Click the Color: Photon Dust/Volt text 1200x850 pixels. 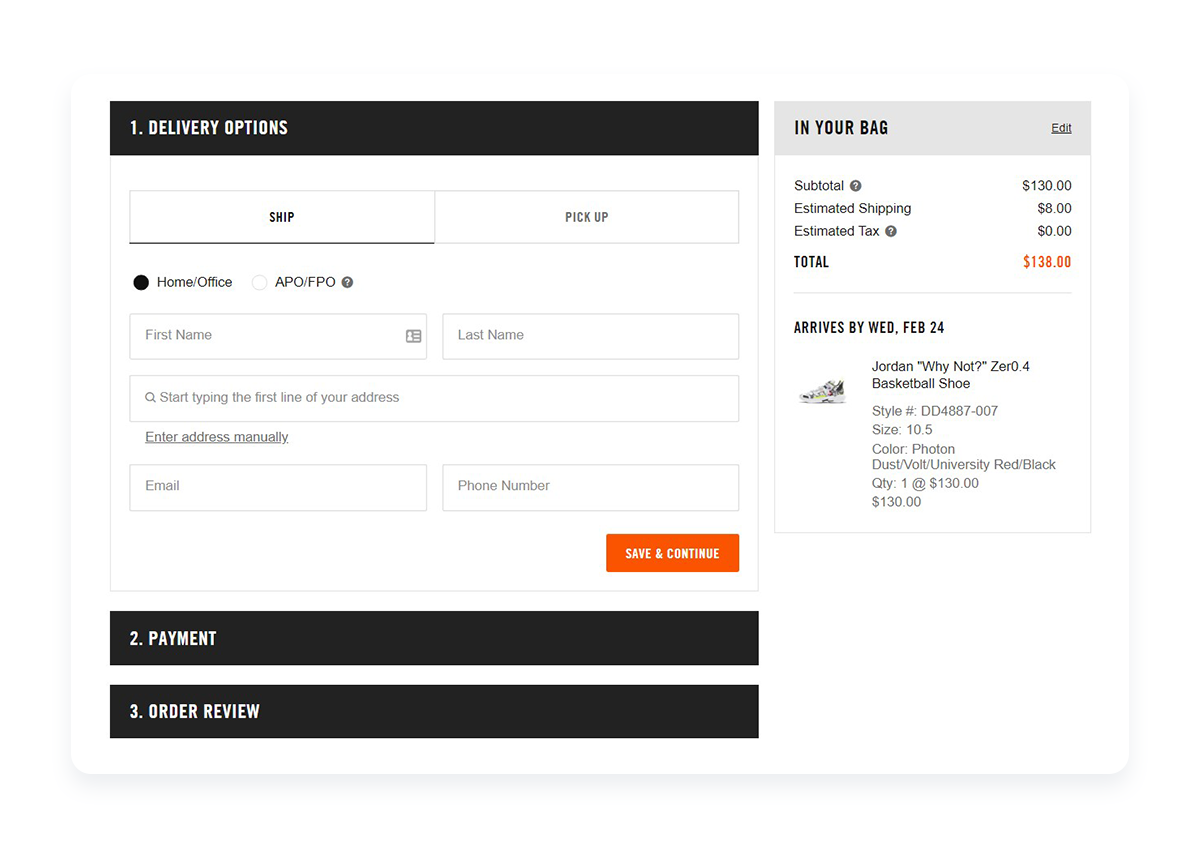coord(963,457)
